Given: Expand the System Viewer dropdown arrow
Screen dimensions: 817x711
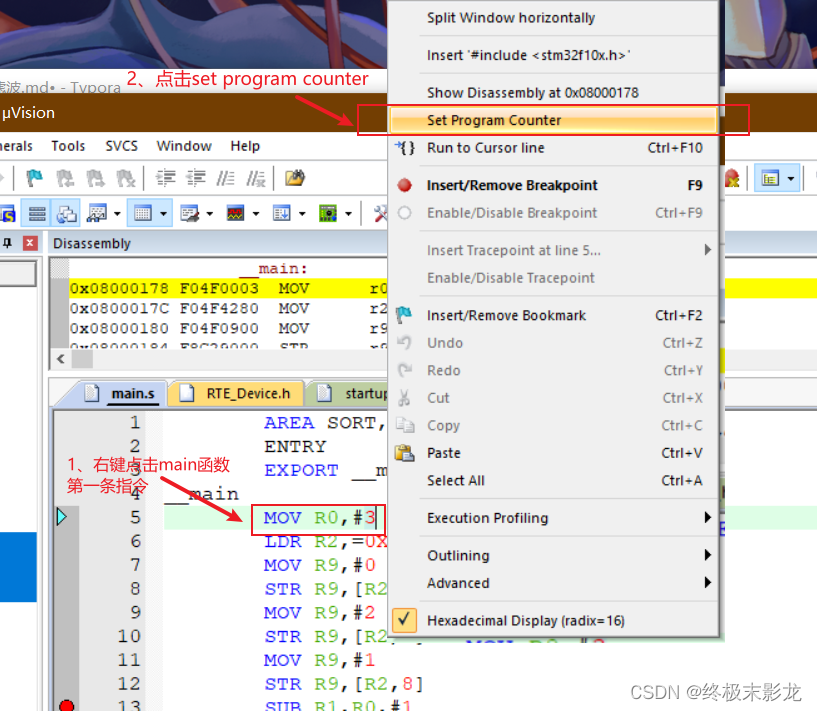Looking at the screenshot, I should pos(348,214).
